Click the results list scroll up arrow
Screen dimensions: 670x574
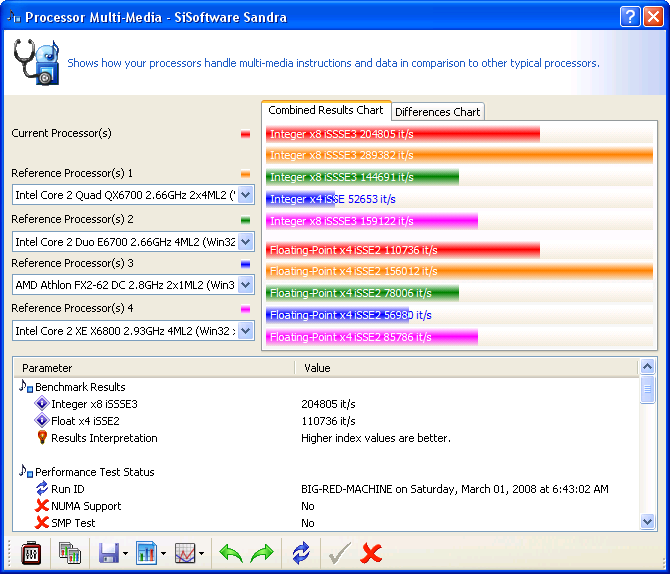[x=647, y=366]
